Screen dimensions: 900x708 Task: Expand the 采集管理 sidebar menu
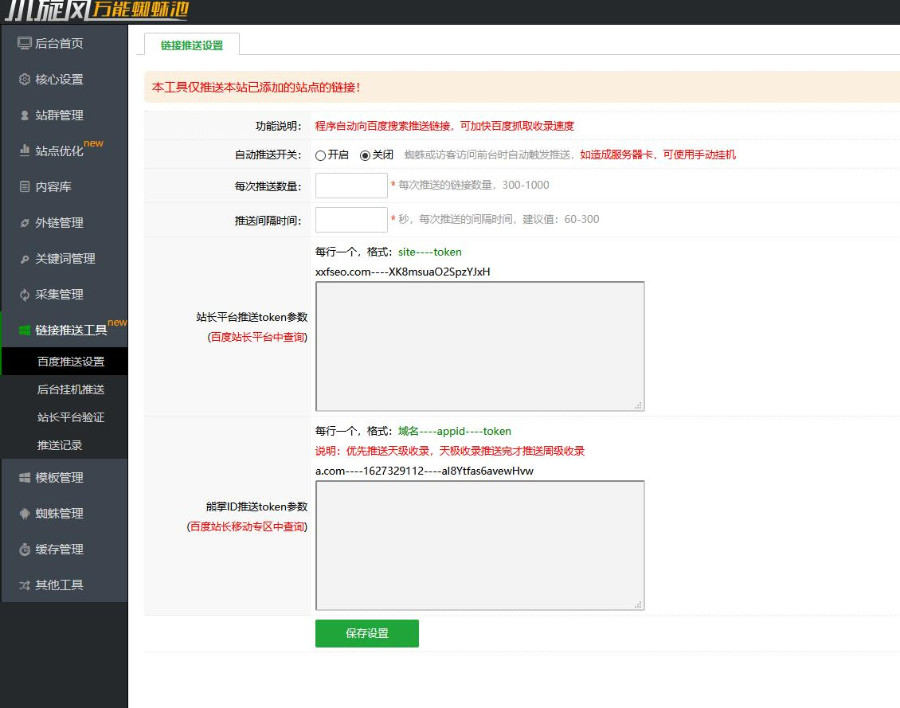(x=59, y=295)
